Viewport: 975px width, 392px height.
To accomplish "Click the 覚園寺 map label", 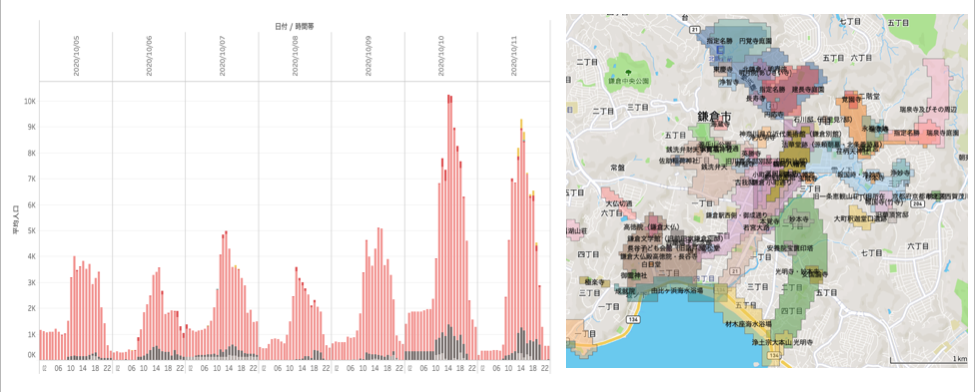I will (x=851, y=99).
